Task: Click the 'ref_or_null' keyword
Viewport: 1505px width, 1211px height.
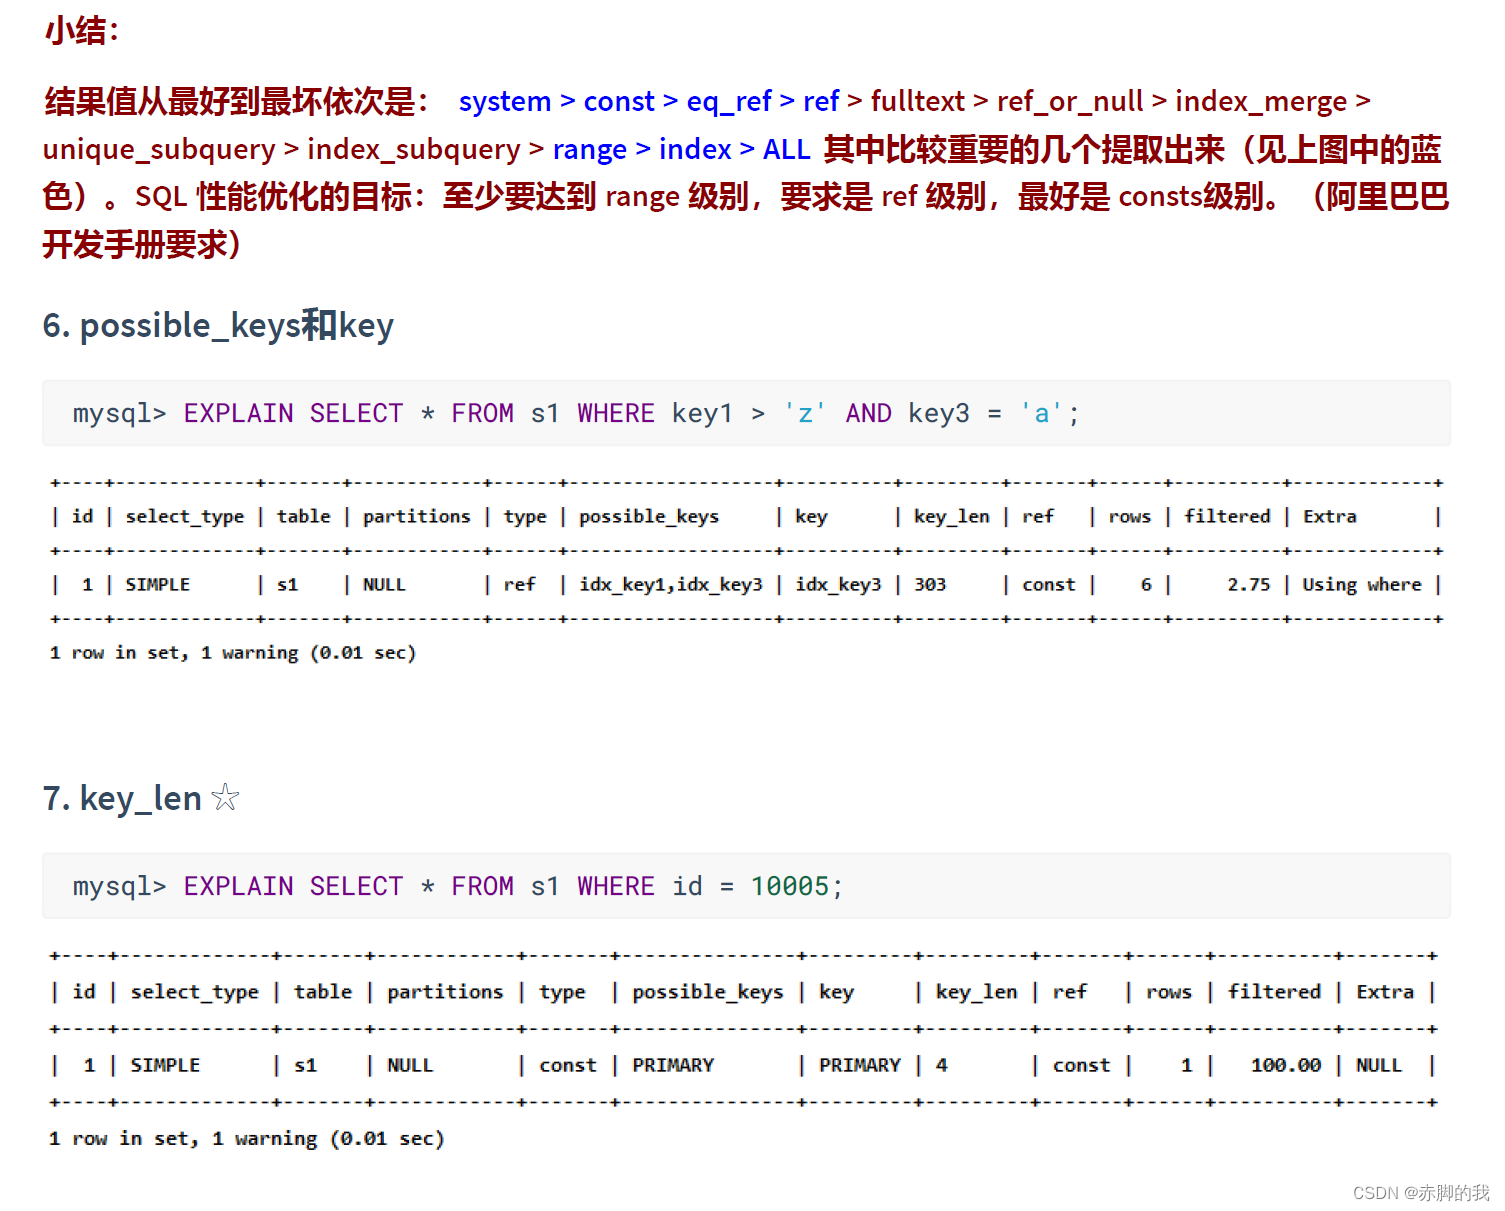Action: pyautogui.click(x=1069, y=102)
